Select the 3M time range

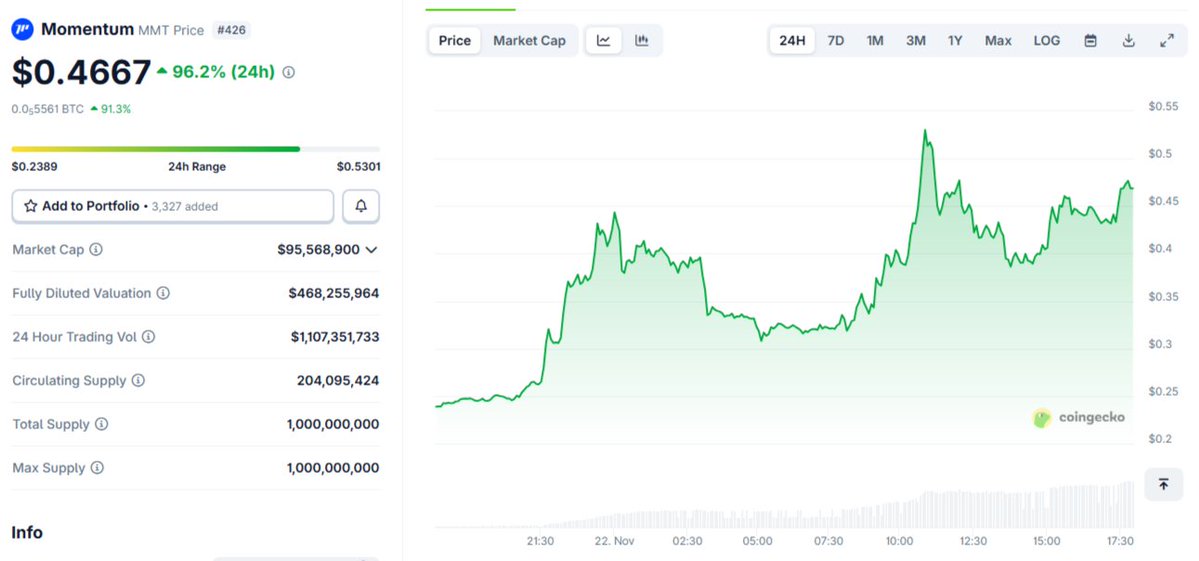coord(915,41)
